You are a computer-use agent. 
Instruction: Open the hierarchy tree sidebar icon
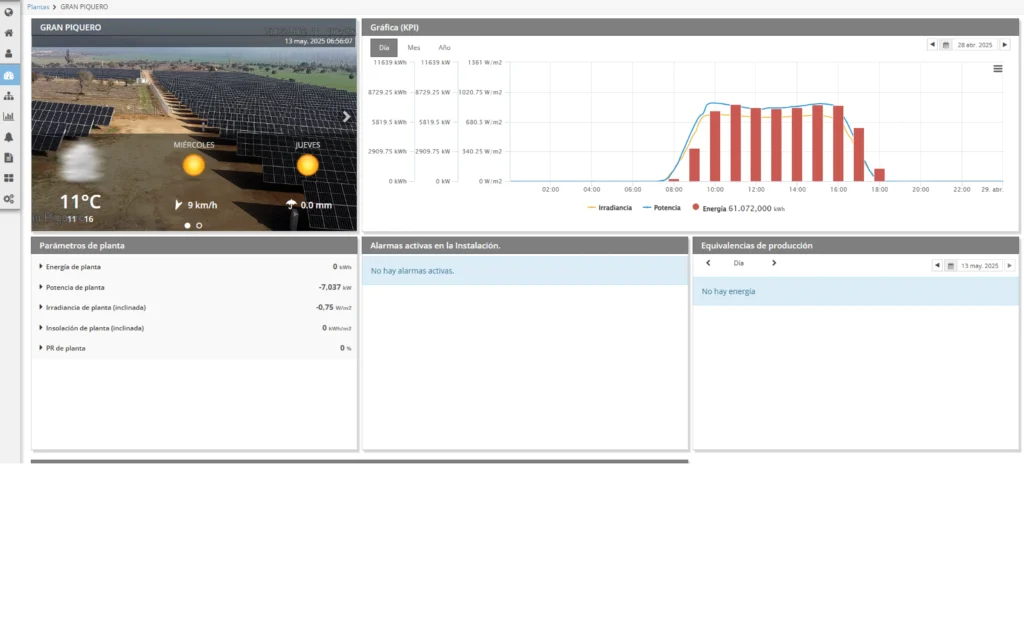click(x=9, y=96)
